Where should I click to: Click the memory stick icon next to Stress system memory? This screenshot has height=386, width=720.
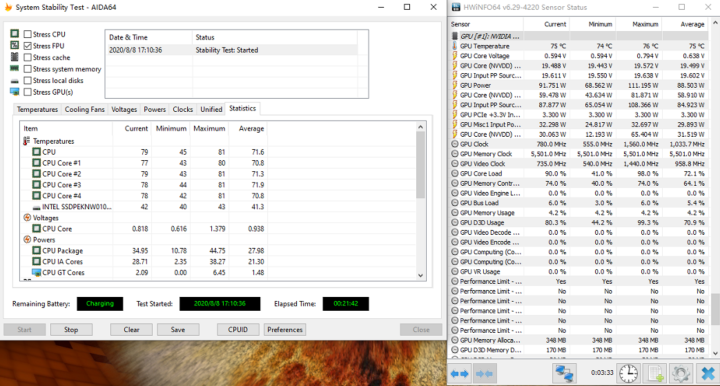[x=15, y=68]
